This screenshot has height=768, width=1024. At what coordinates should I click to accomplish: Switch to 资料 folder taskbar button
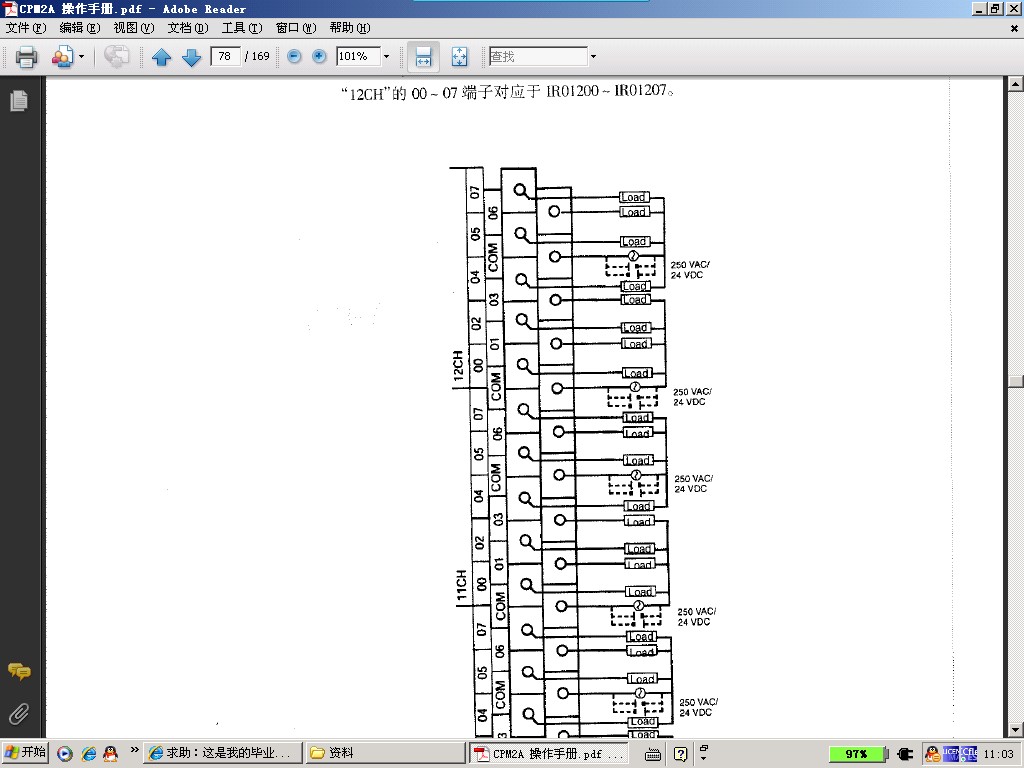(x=384, y=753)
